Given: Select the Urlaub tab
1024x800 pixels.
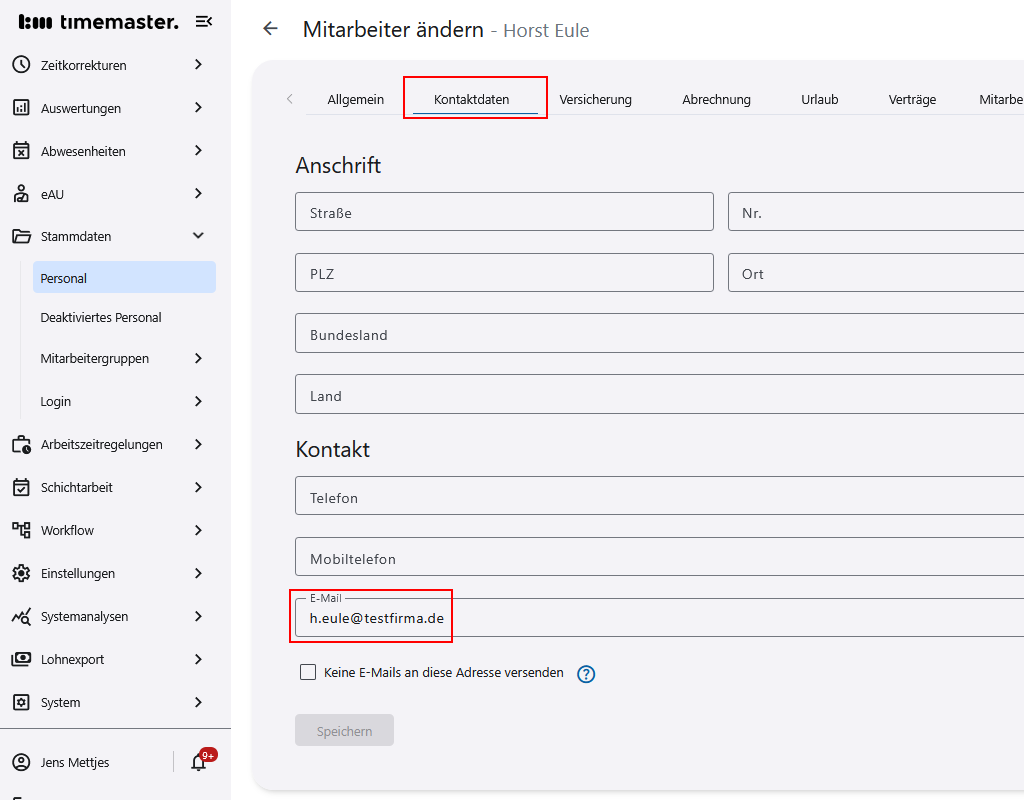Looking at the screenshot, I should point(819,100).
